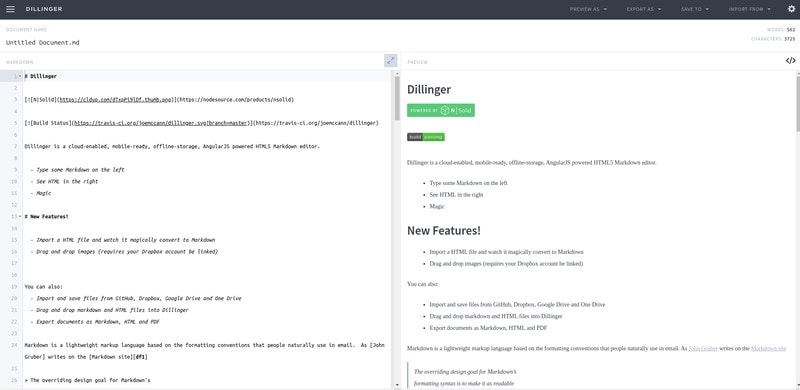Open the hamburger sidebar menu
Image resolution: width=800 pixels, height=390 pixels.
point(10,9)
